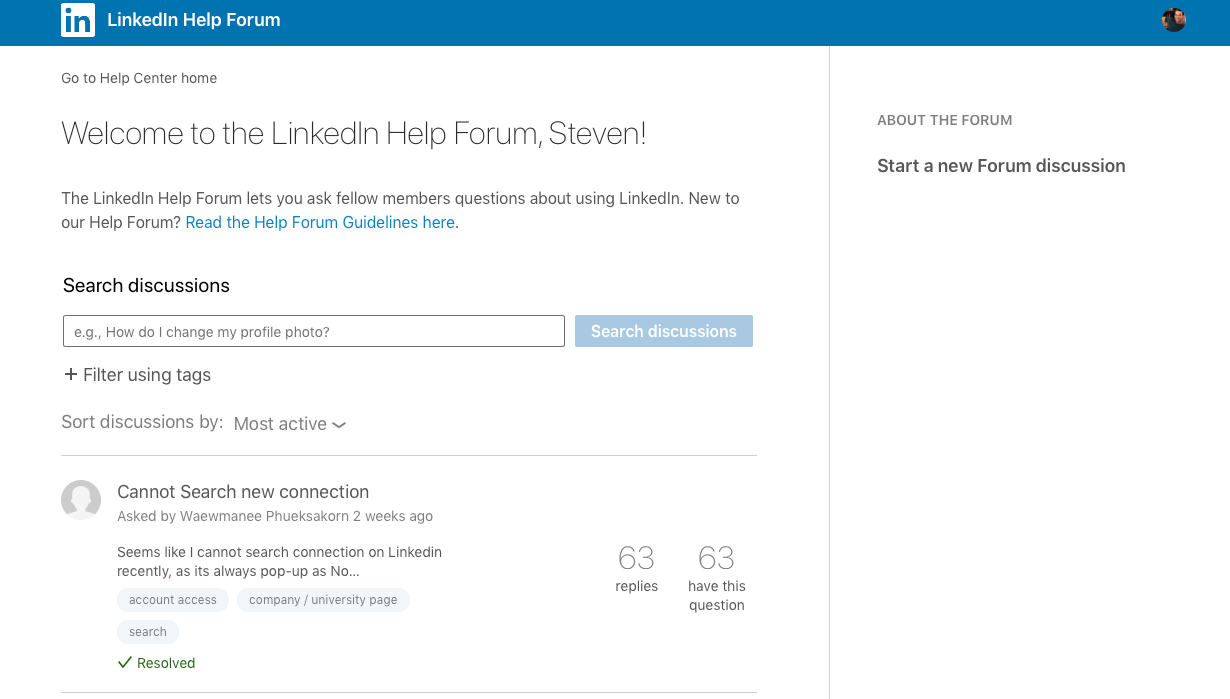Screen dimensions: 1230x699
Task: Click the green Resolved checkmark icon
Action: pyautogui.click(x=125, y=663)
